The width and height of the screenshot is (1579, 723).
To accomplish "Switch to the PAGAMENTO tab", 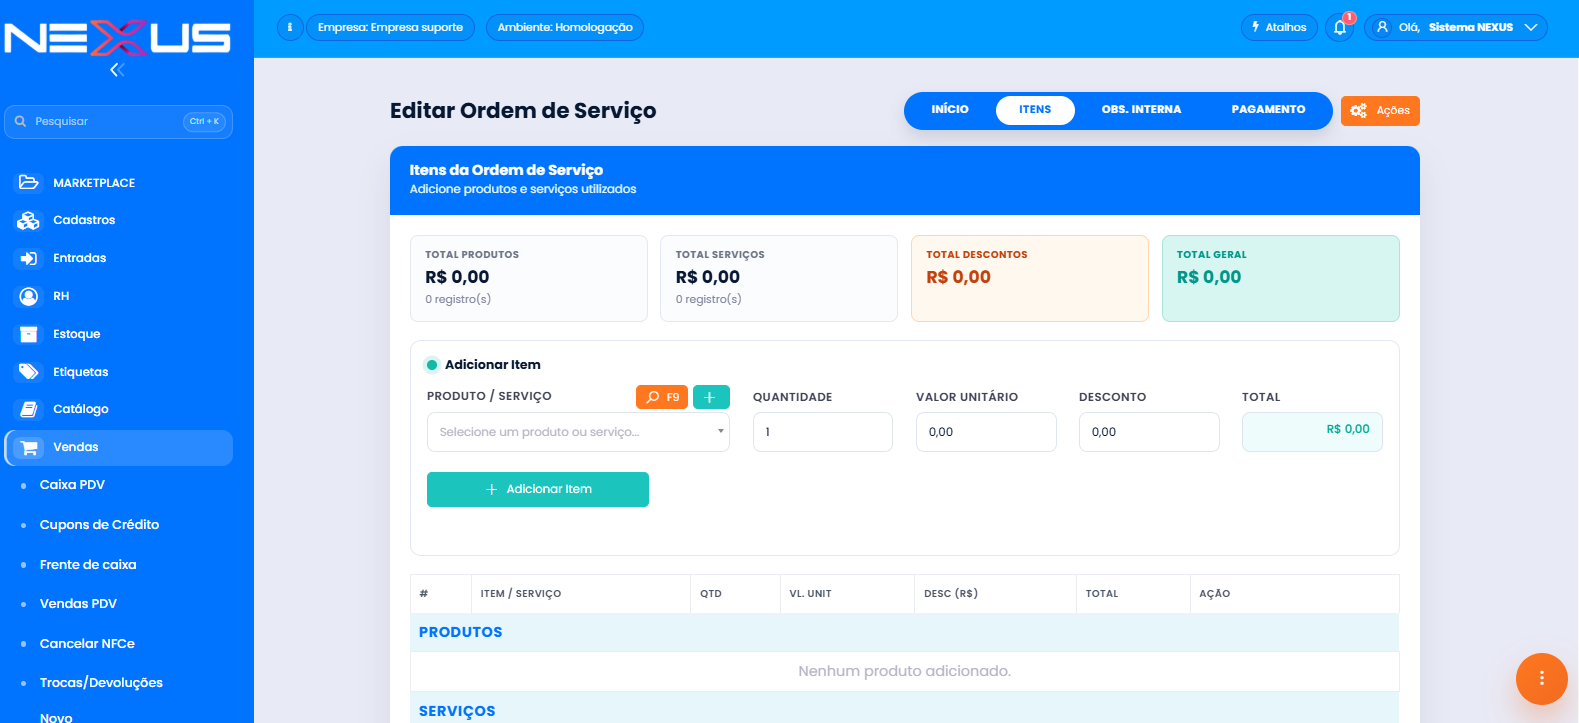I will coord(1268,110).
